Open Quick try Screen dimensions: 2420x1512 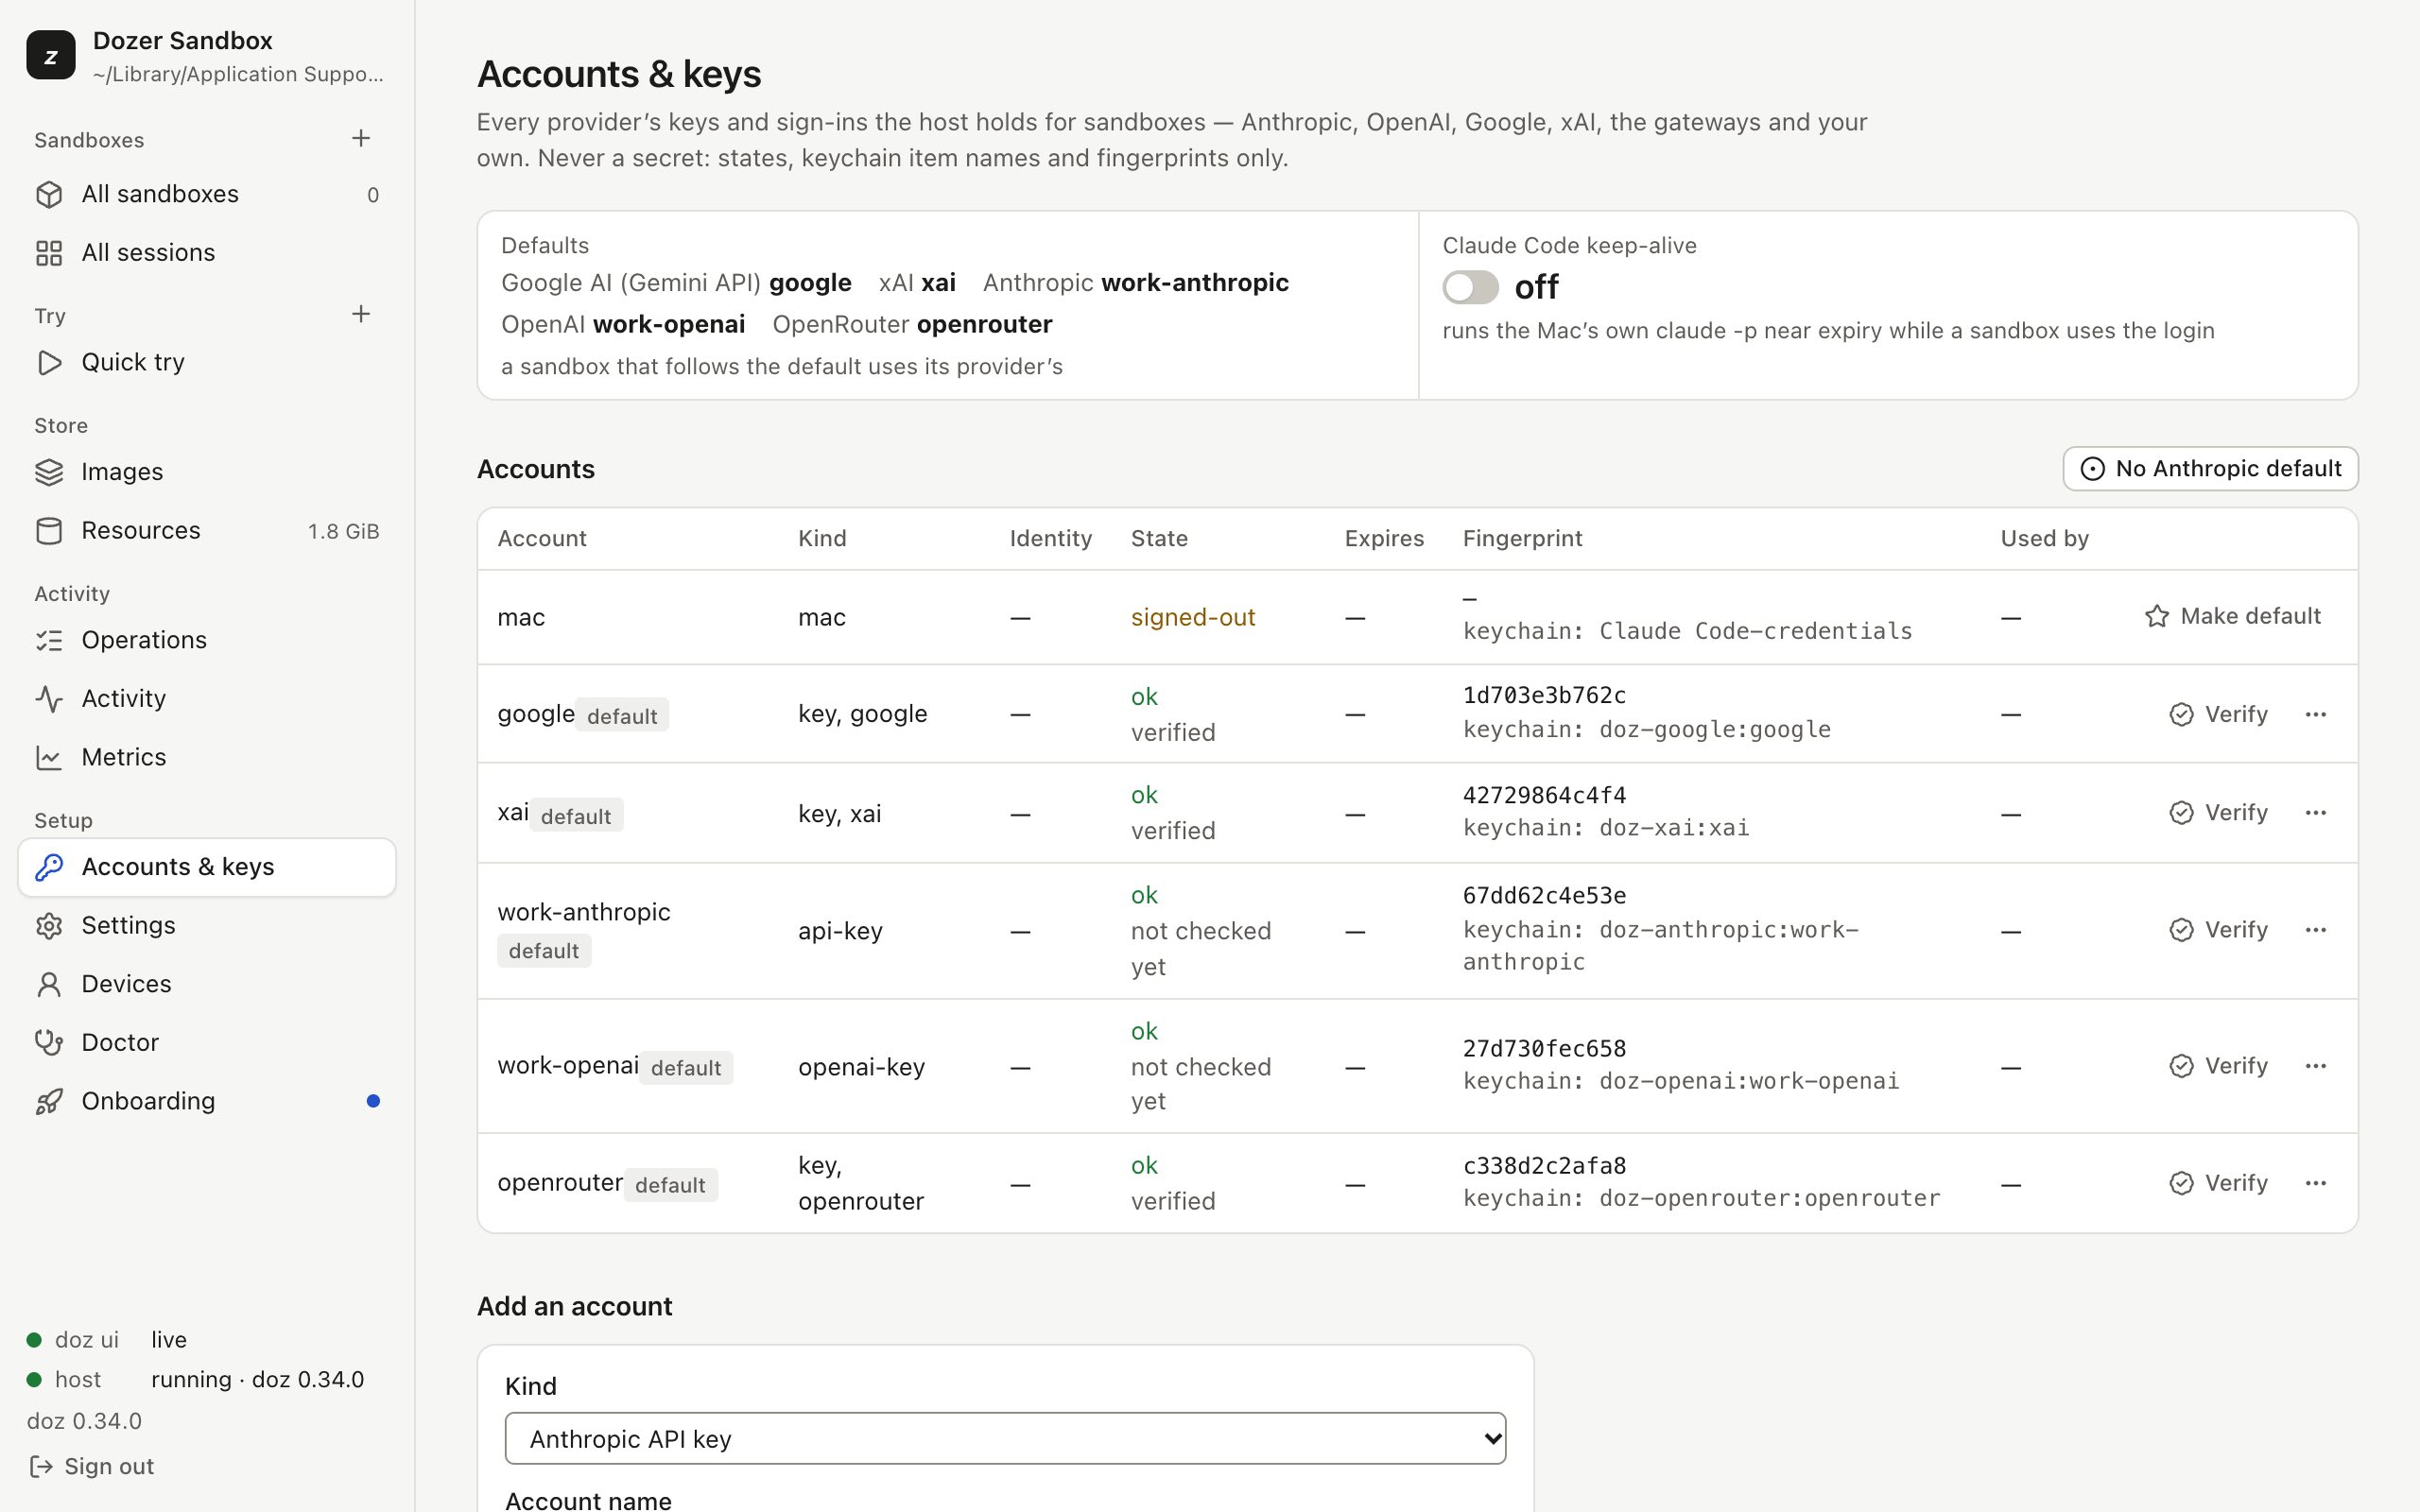click(207, 362)
